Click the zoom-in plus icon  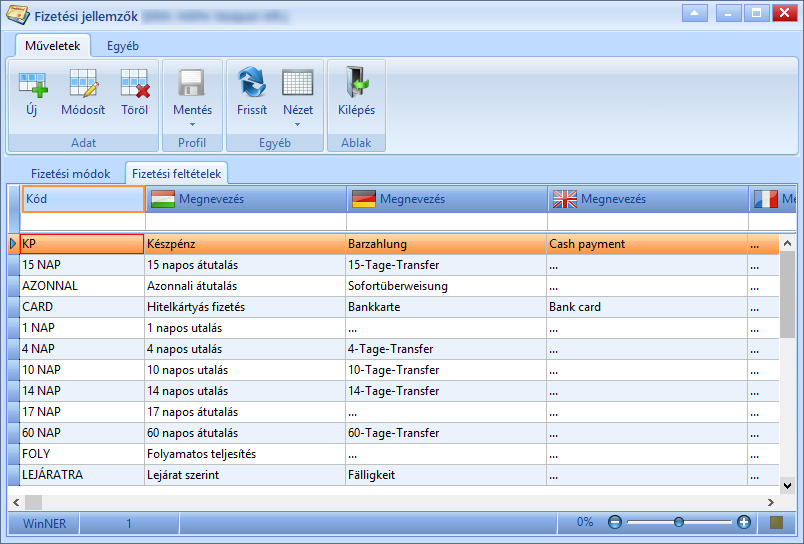(743, 522)
